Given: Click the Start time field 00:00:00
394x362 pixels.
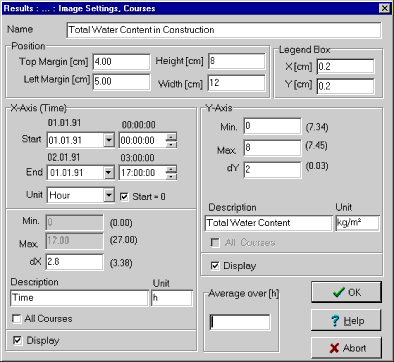Looking at the screenshot, I should [143, 140].
